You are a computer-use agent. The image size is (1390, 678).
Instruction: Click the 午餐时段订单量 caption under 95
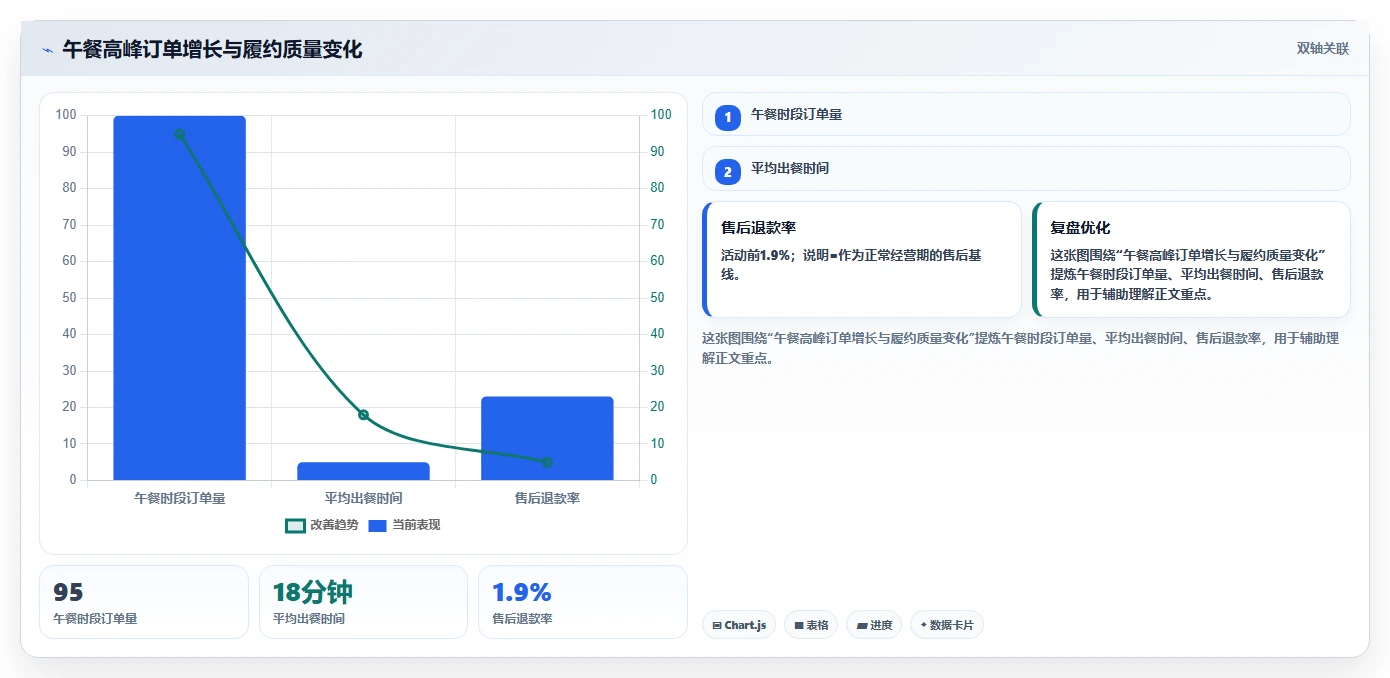pyautogui.click(x=95, y=619)
